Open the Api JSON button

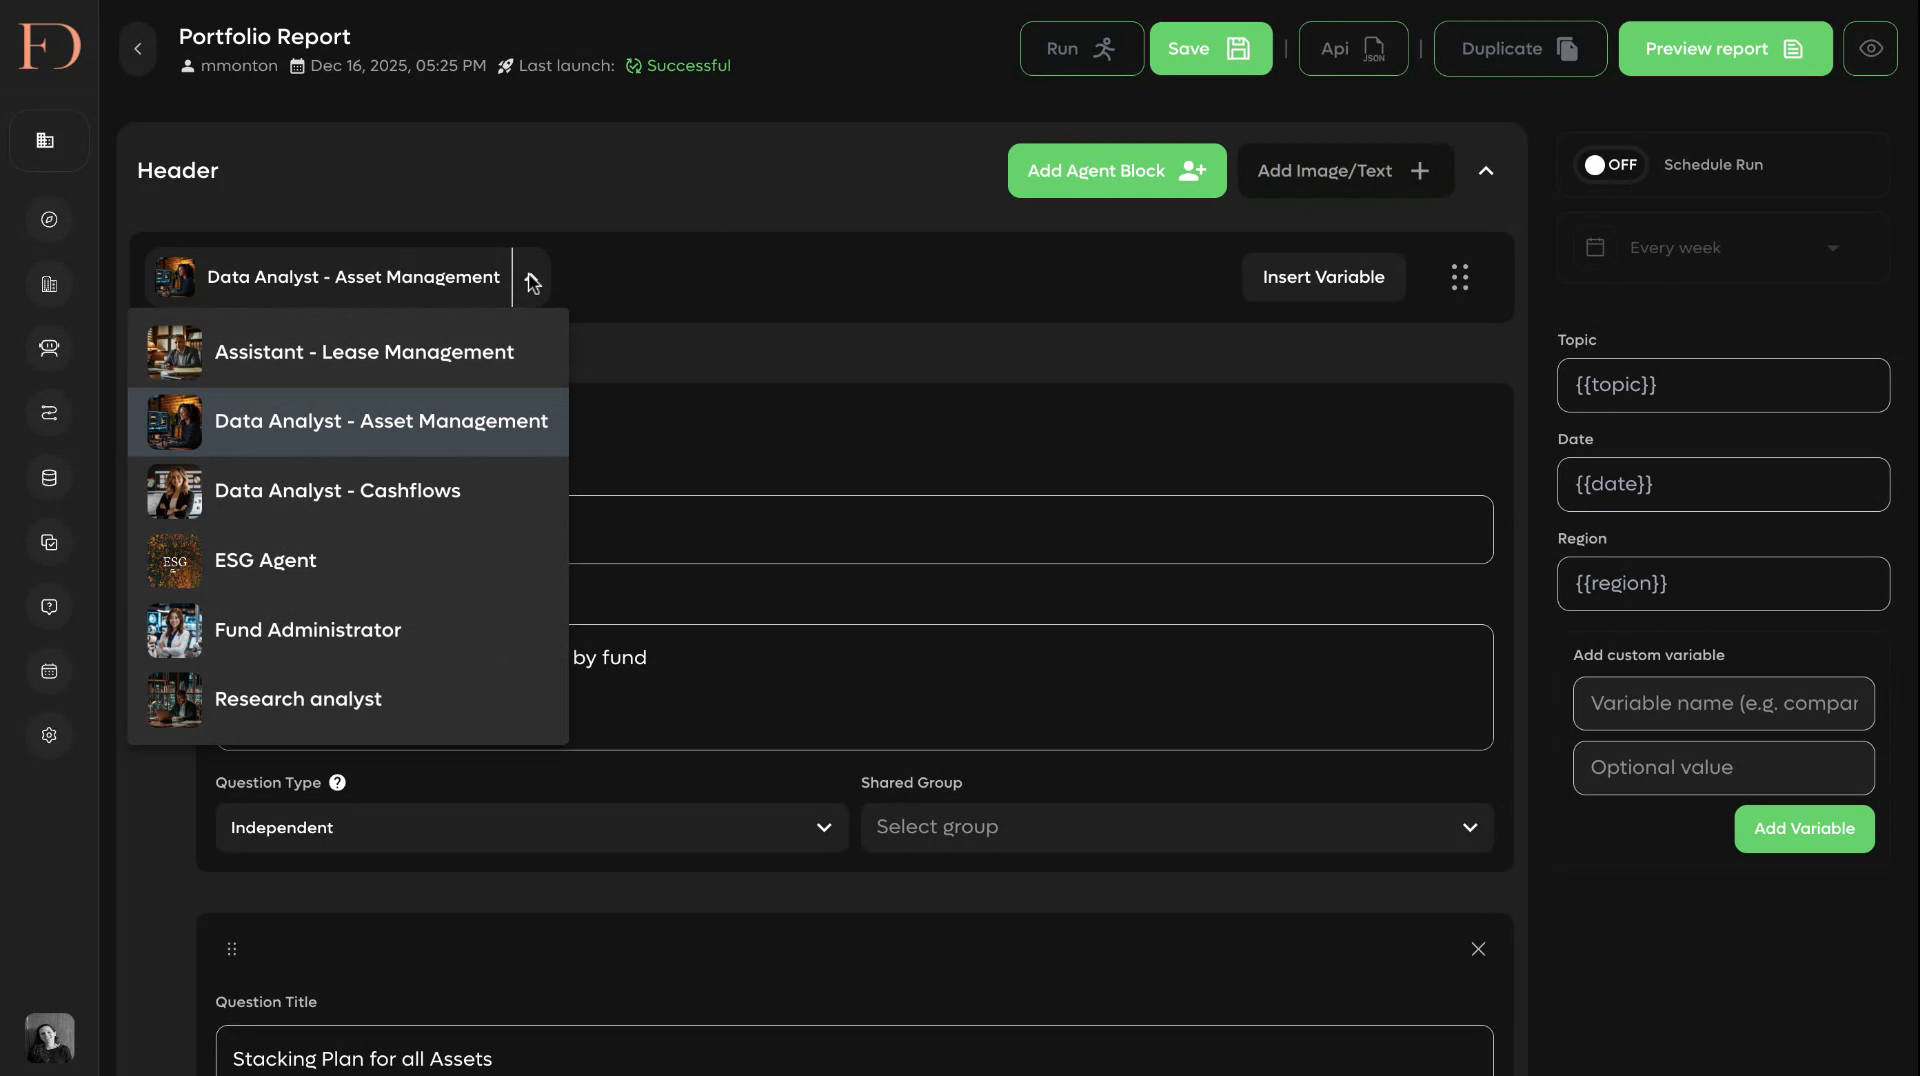tap(1353, 49)
